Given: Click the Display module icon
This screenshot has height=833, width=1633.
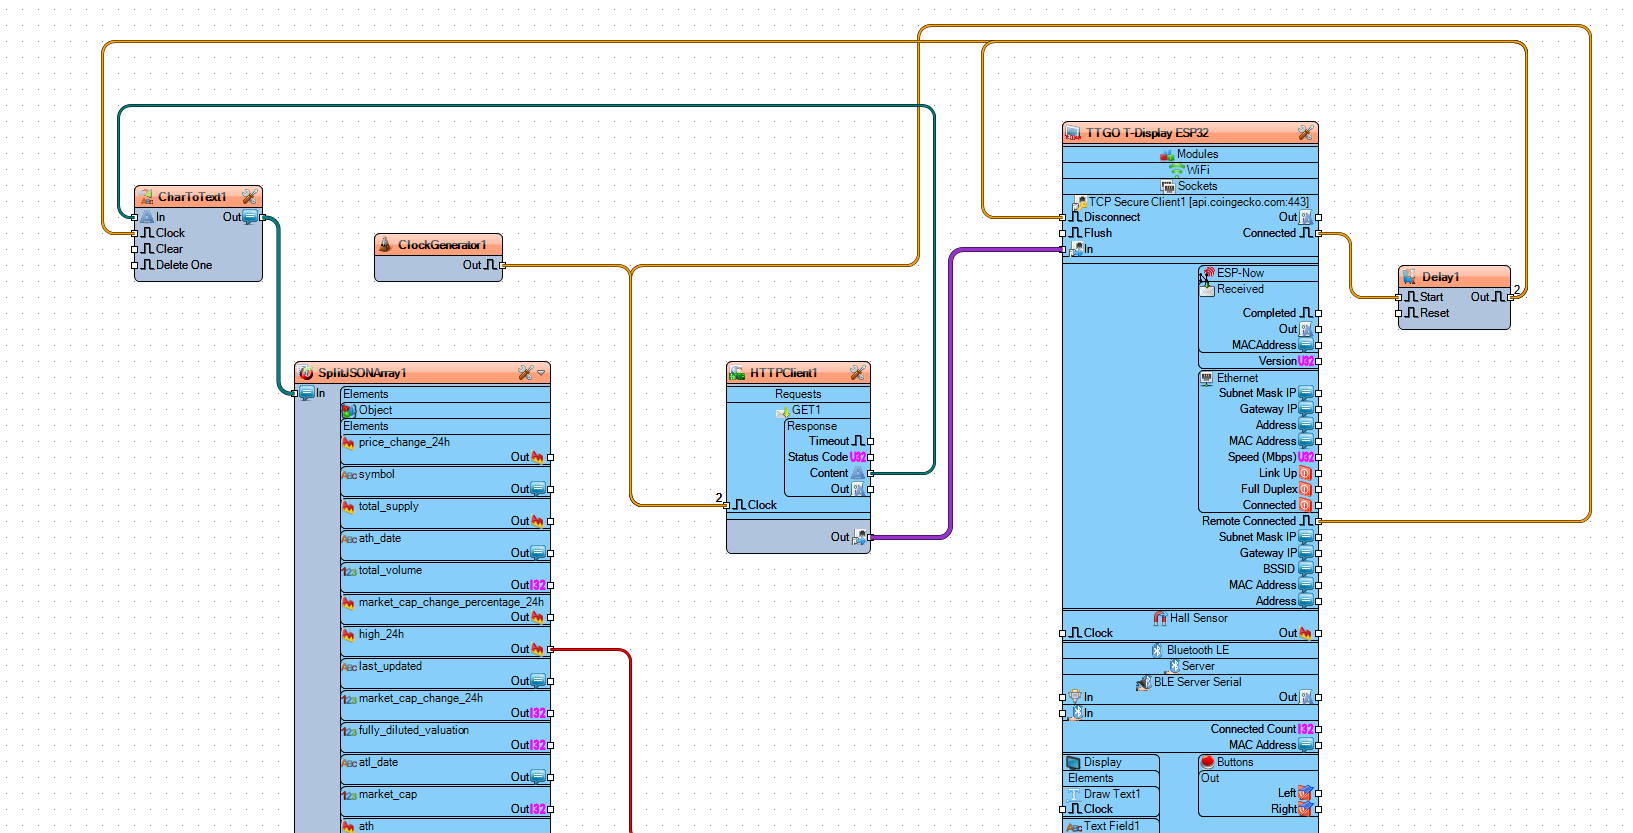Looking at the screenshot, I should [x=1074, y=762].
